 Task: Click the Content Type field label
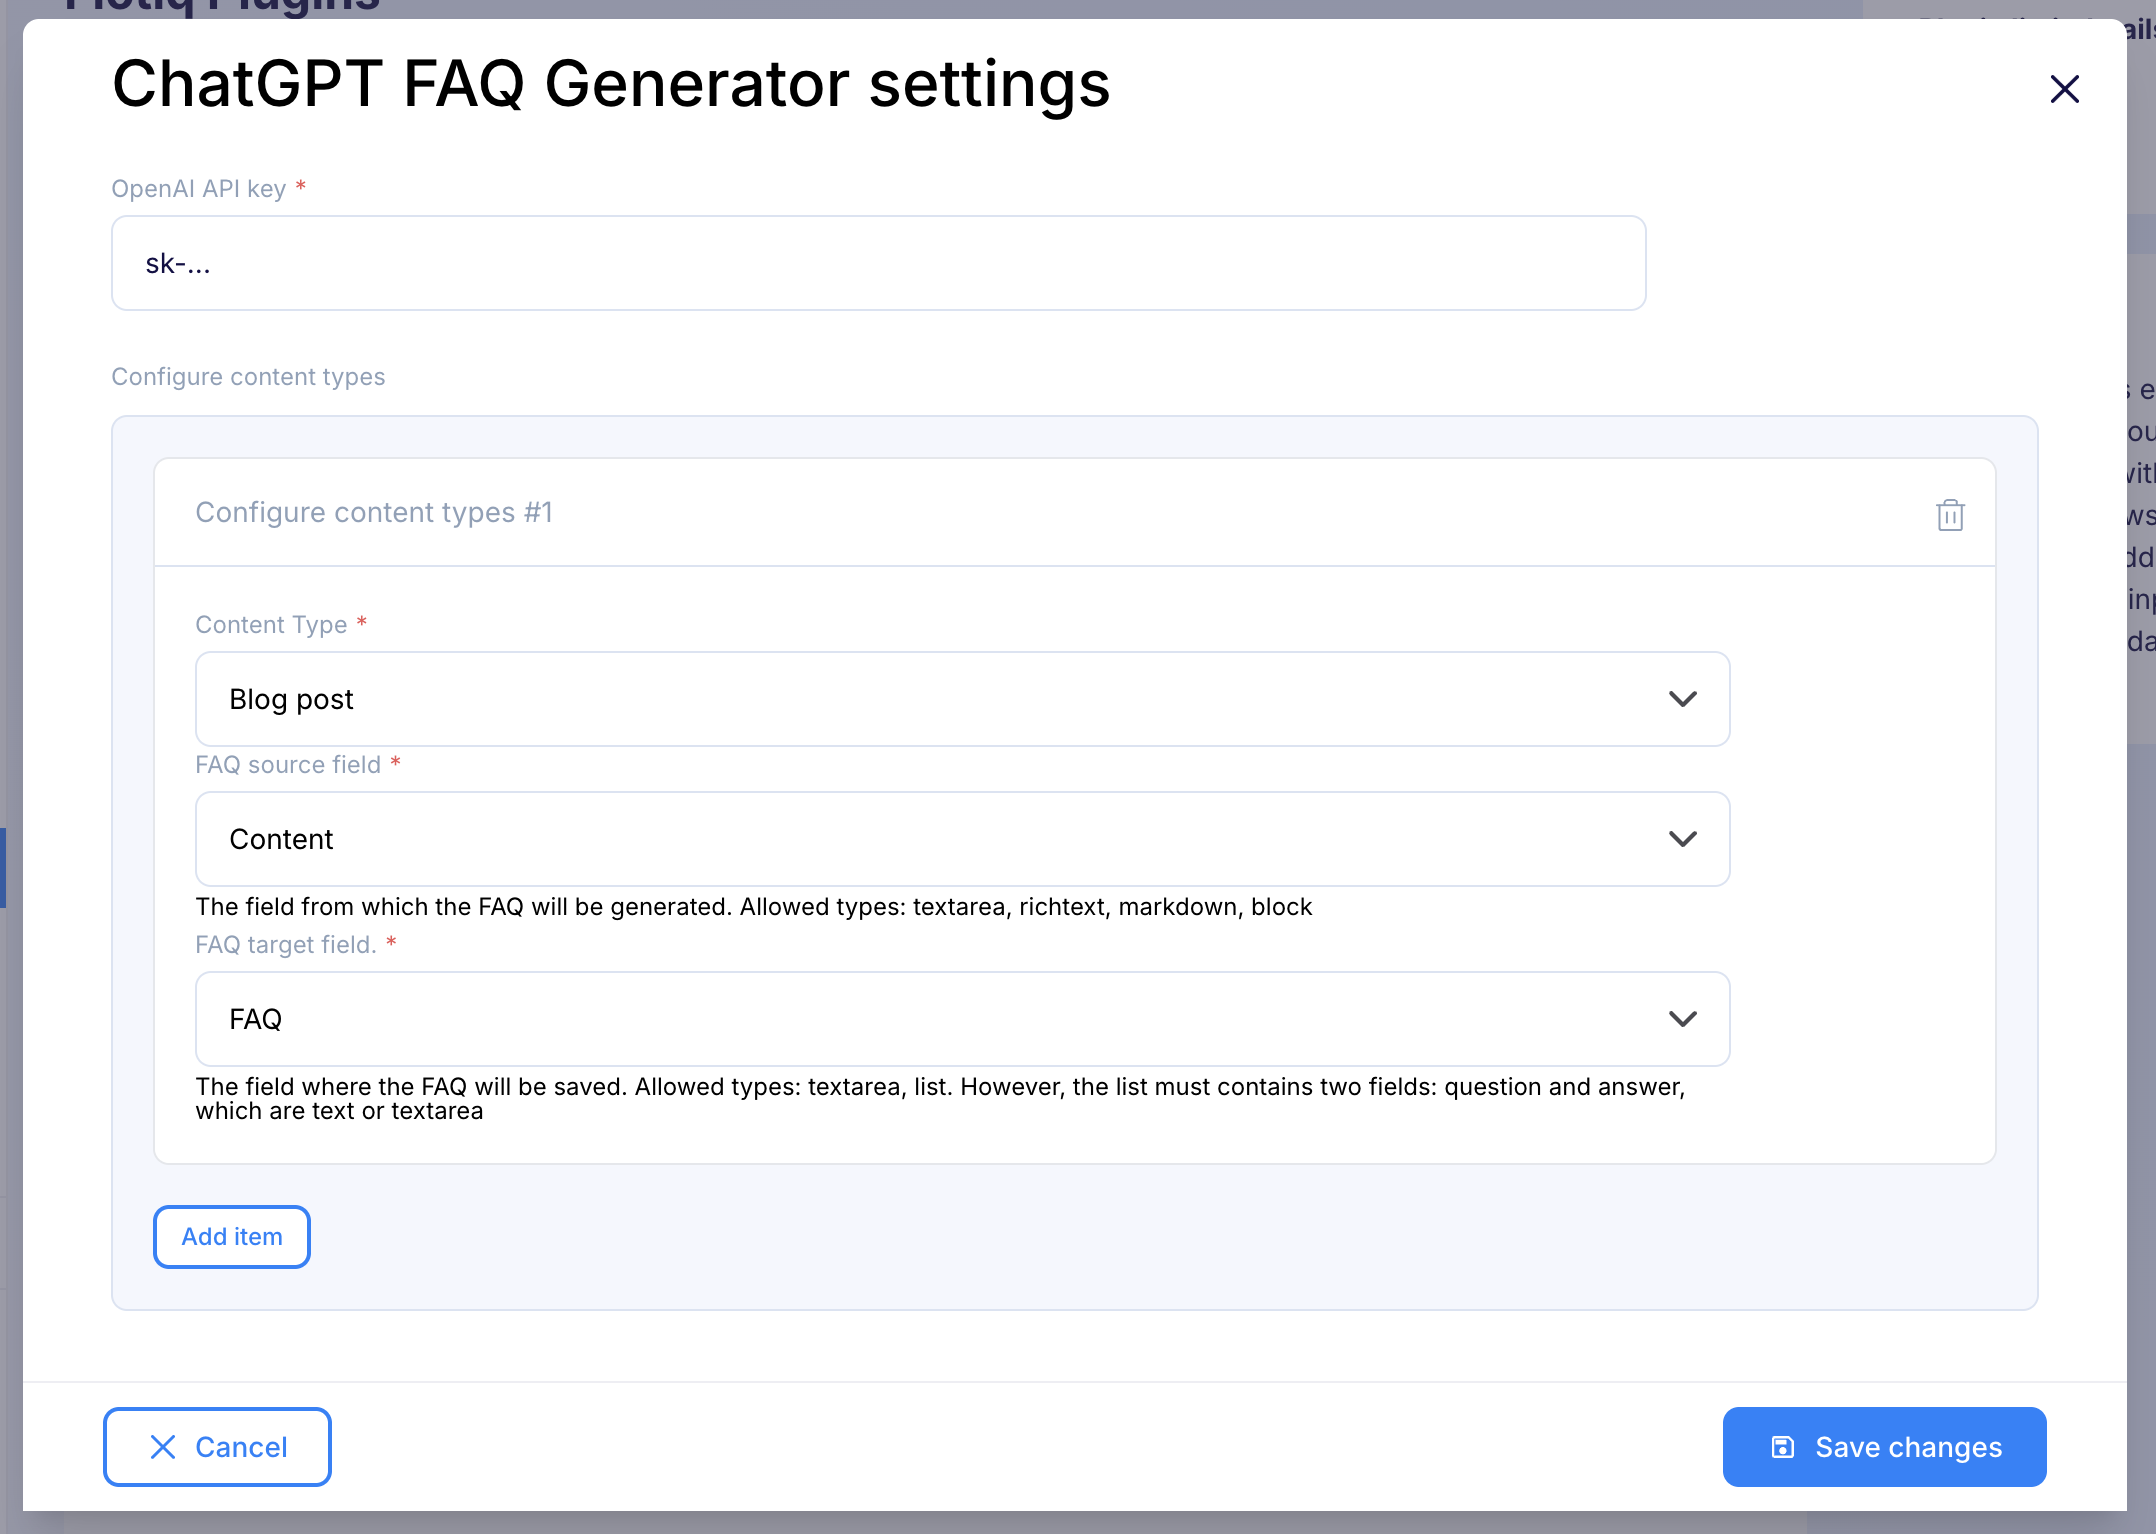click(x=271, y=625)
